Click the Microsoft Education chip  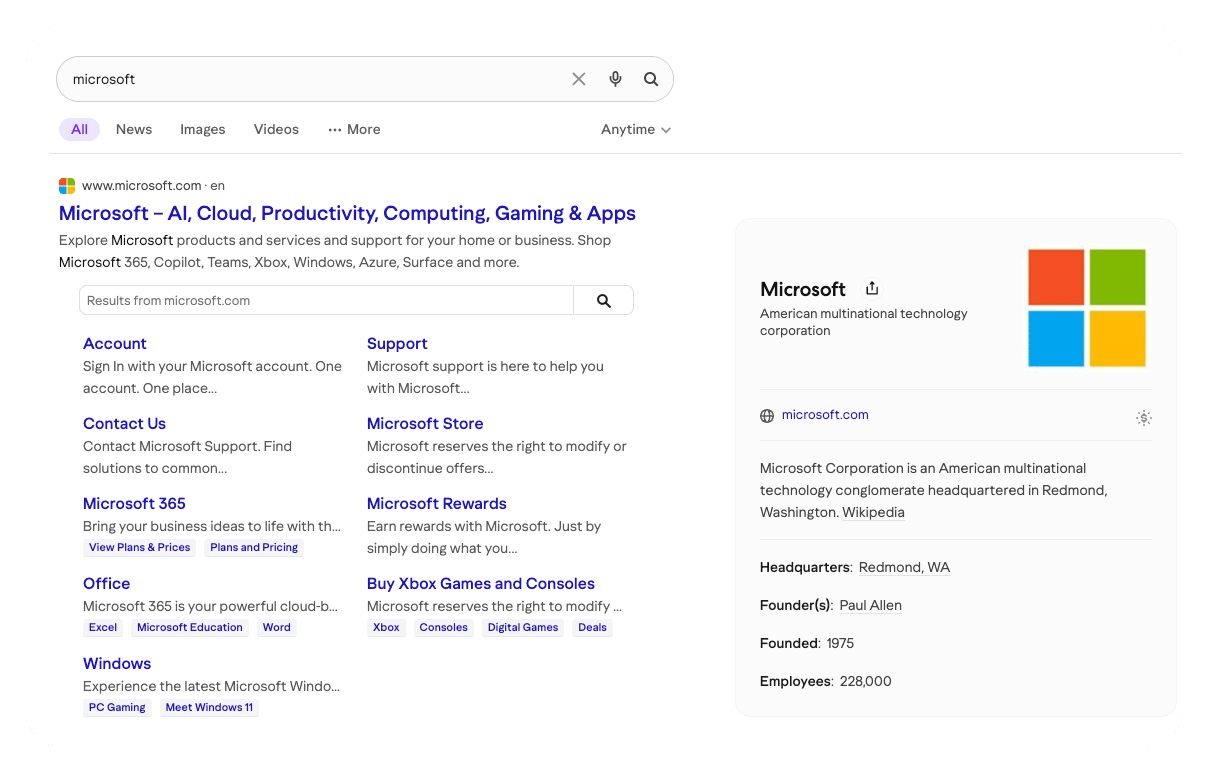[190, 627]
